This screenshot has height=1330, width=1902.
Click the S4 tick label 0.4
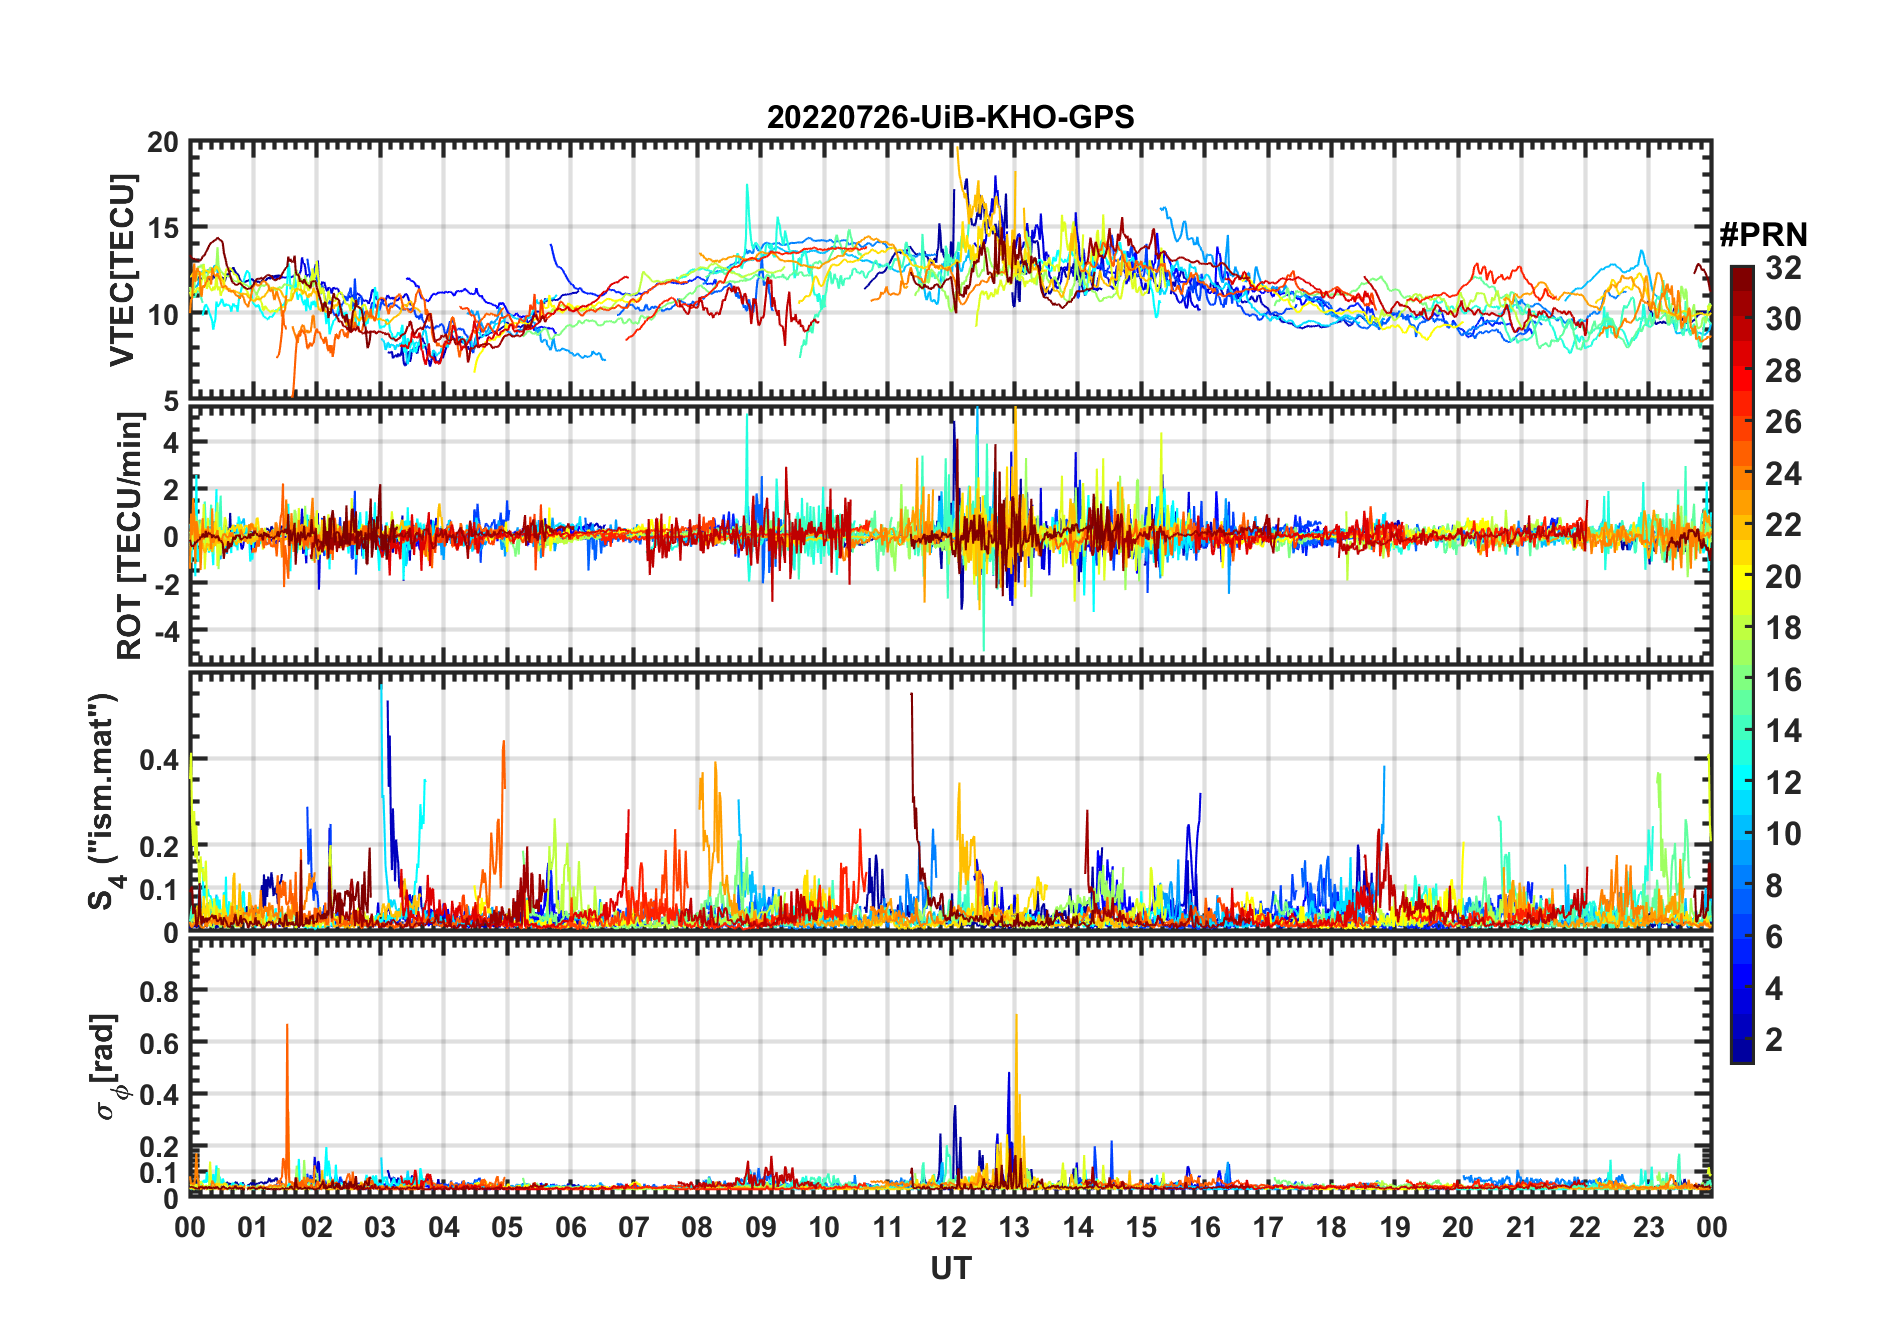pos(159,760)
